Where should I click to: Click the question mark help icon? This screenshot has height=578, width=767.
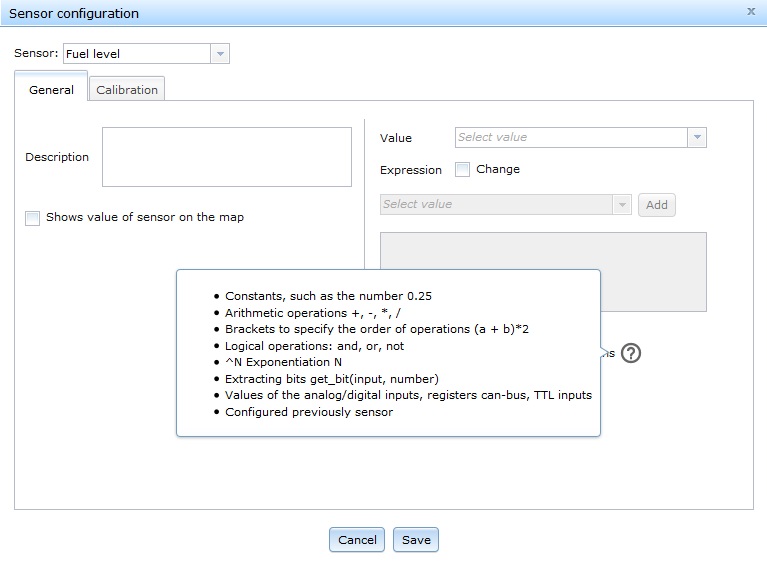(631, 353)
